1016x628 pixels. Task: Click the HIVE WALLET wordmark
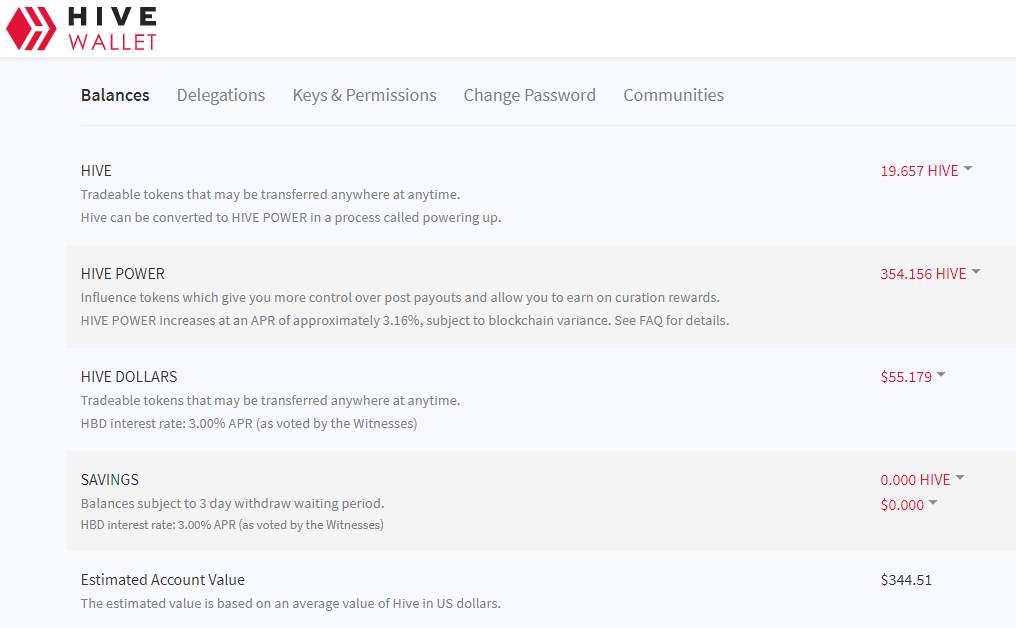click(x=112, y=29)
